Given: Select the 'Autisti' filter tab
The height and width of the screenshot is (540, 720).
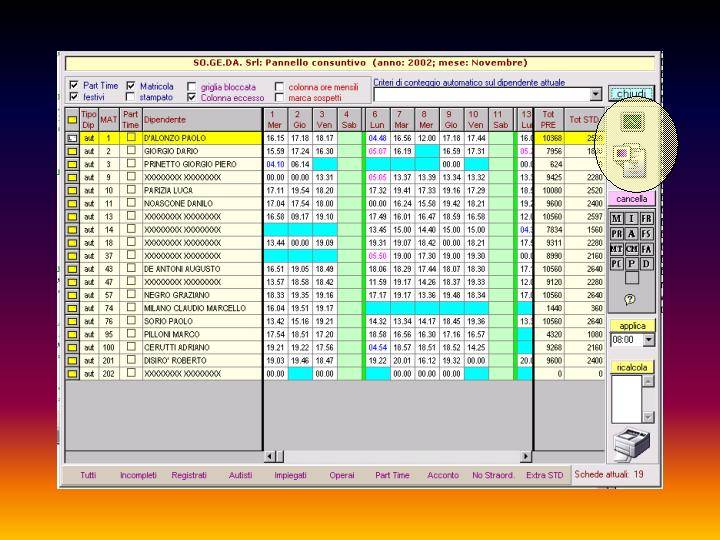Looking at the screenshot, I should [x=240, y=475].
